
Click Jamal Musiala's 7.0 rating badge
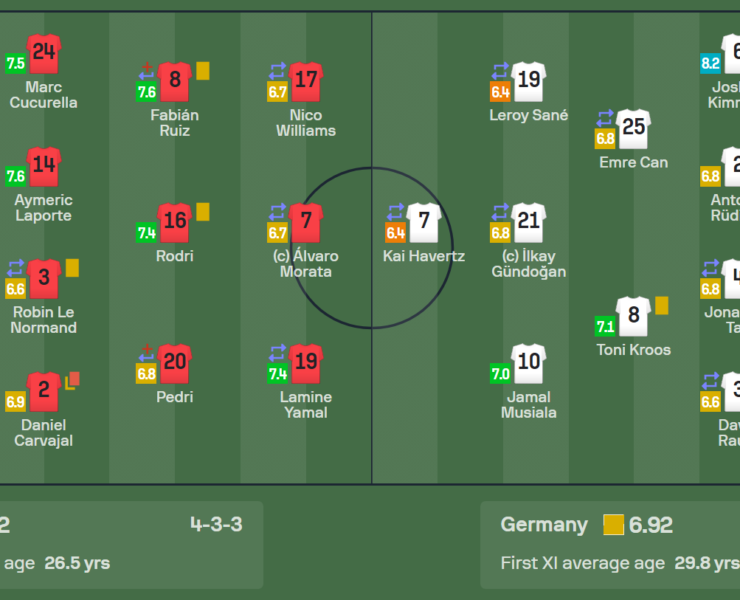point(500,374)
